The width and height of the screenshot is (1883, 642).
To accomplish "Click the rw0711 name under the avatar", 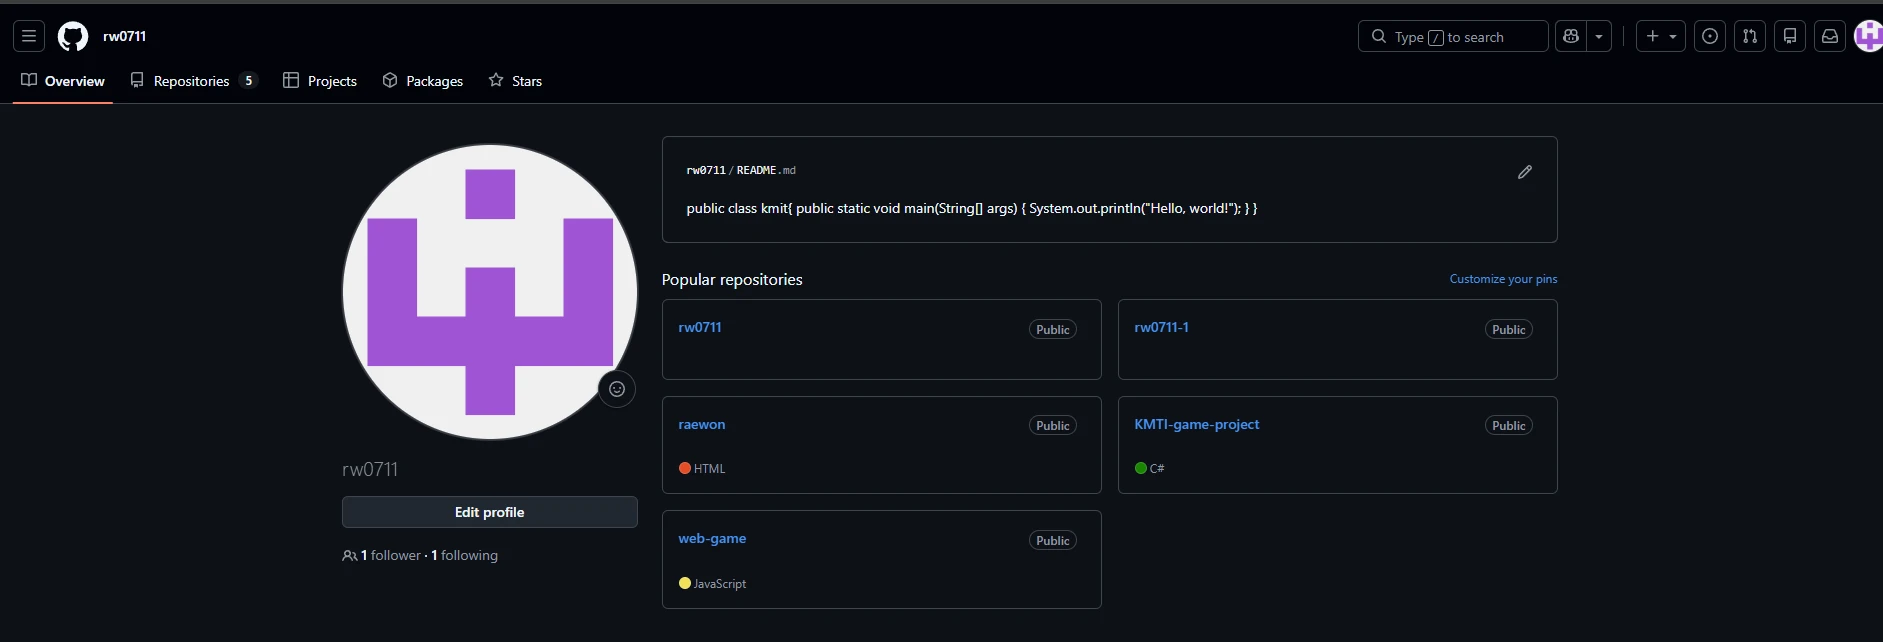I will pos(370,470).
